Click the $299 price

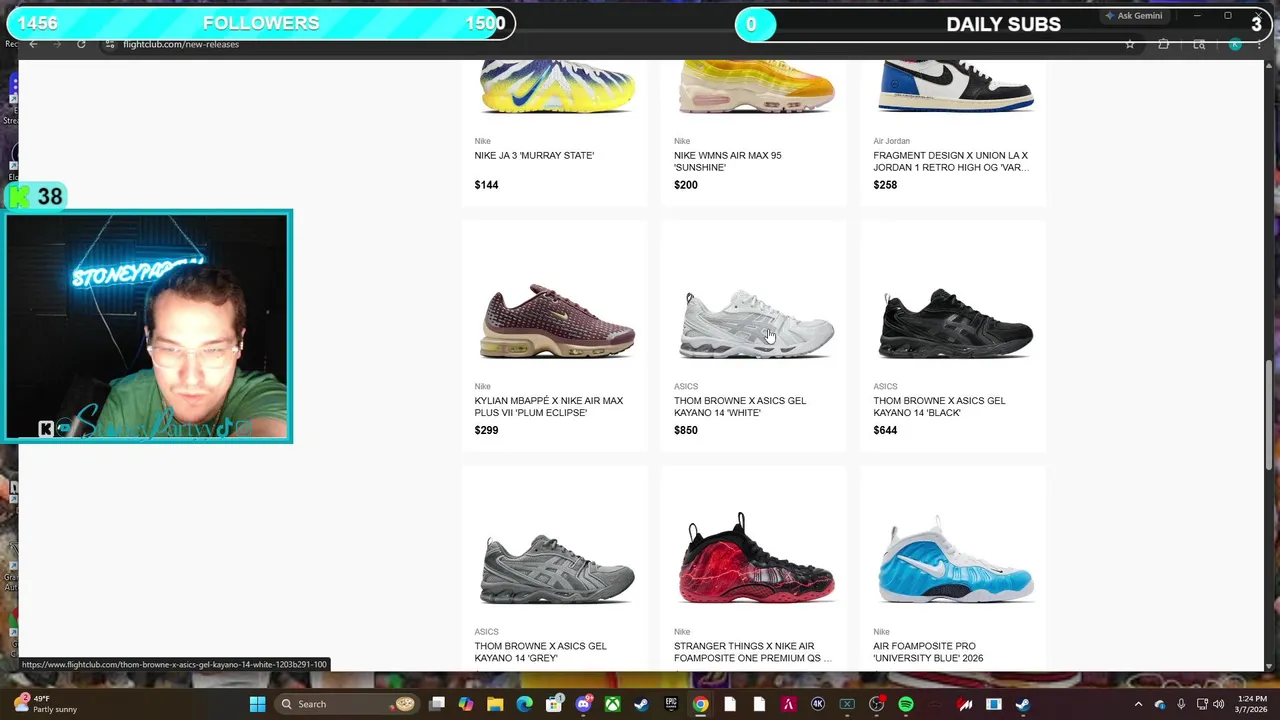[486, 430]
